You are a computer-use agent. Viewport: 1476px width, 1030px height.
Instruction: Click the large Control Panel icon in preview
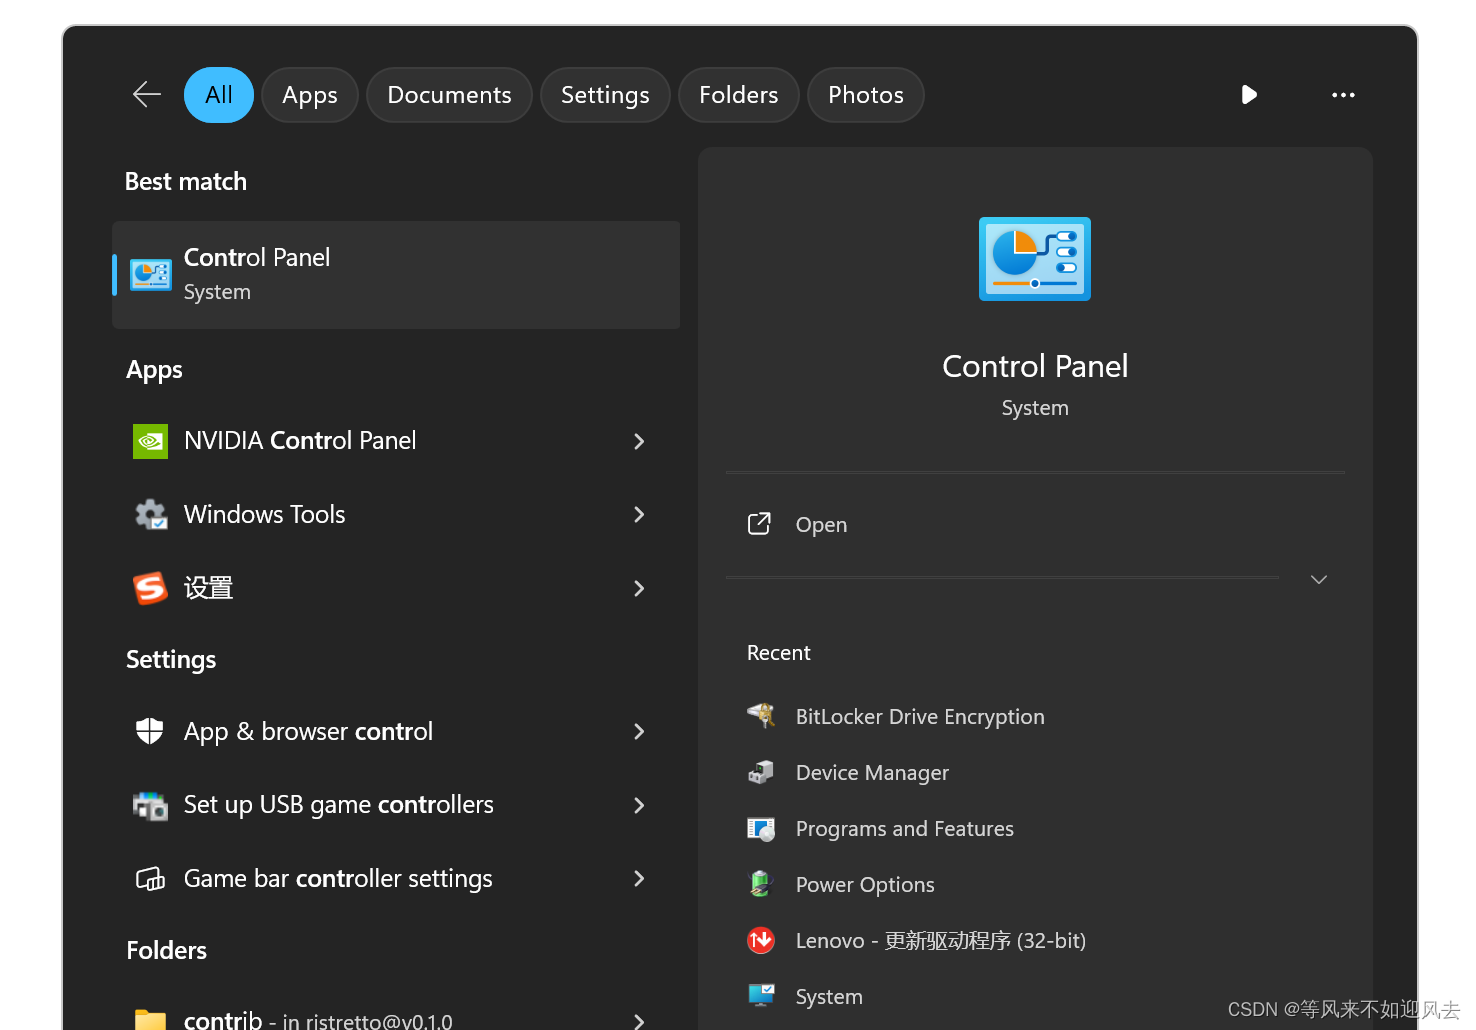coord(1035,259)
